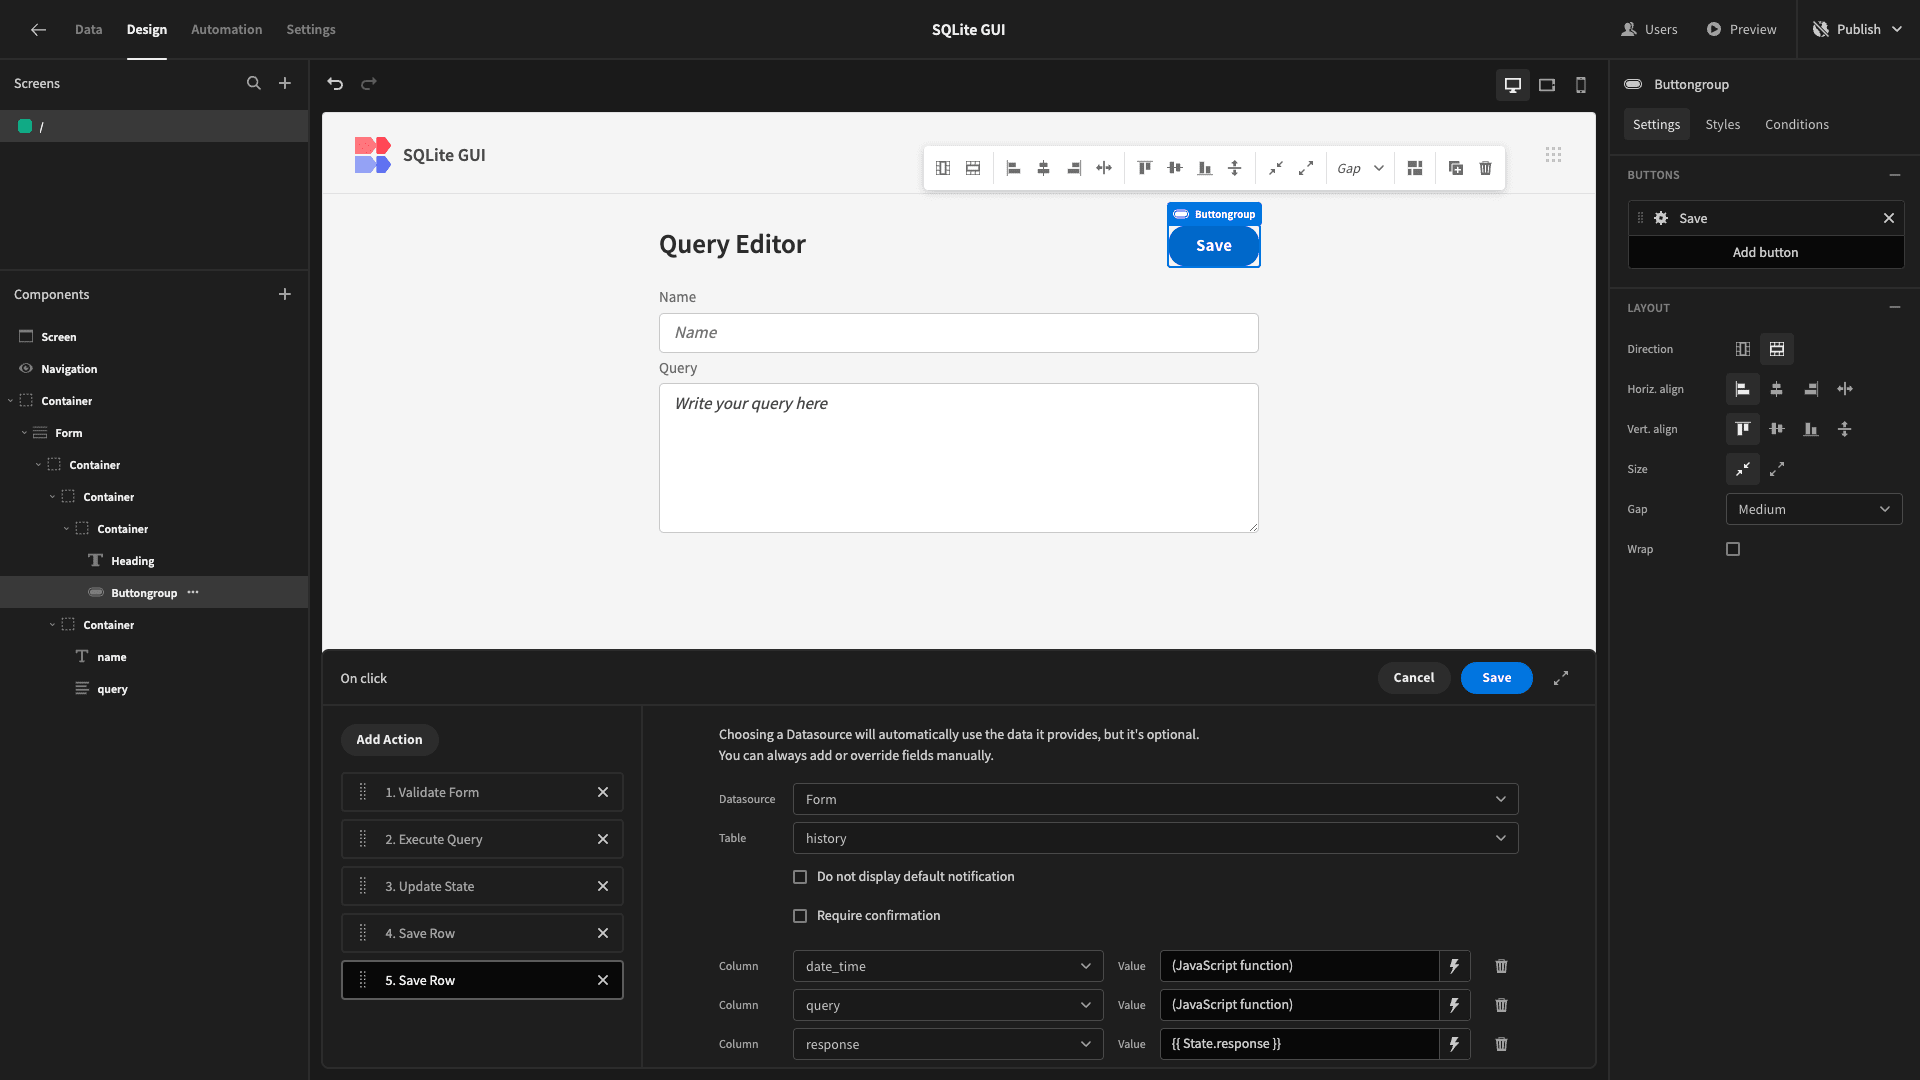Screen dimensions: 1920x1080
Task: Click the trash icon in floating toolbar
Action: point(1486,168)
